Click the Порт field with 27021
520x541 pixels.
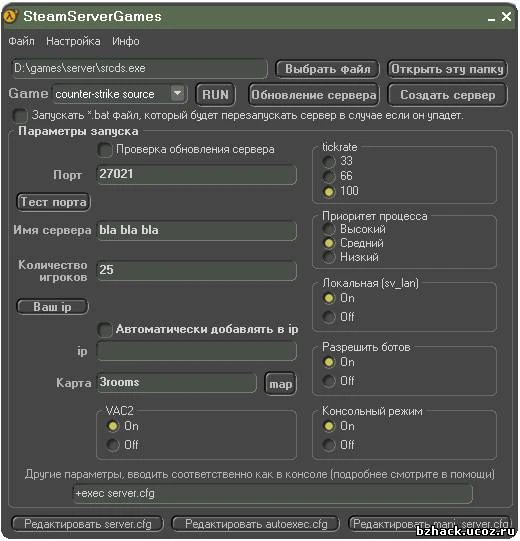click(197, 174)
